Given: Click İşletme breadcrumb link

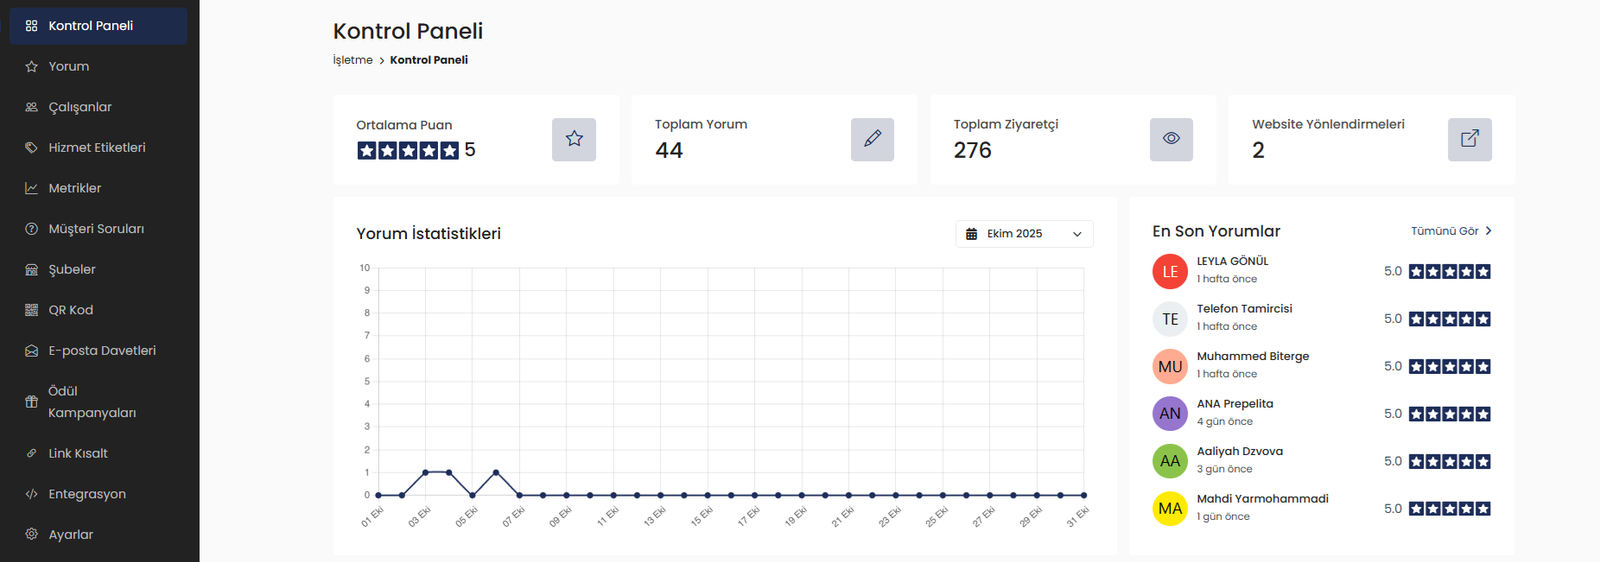Looking at the screenshot, I should [352, 60].
